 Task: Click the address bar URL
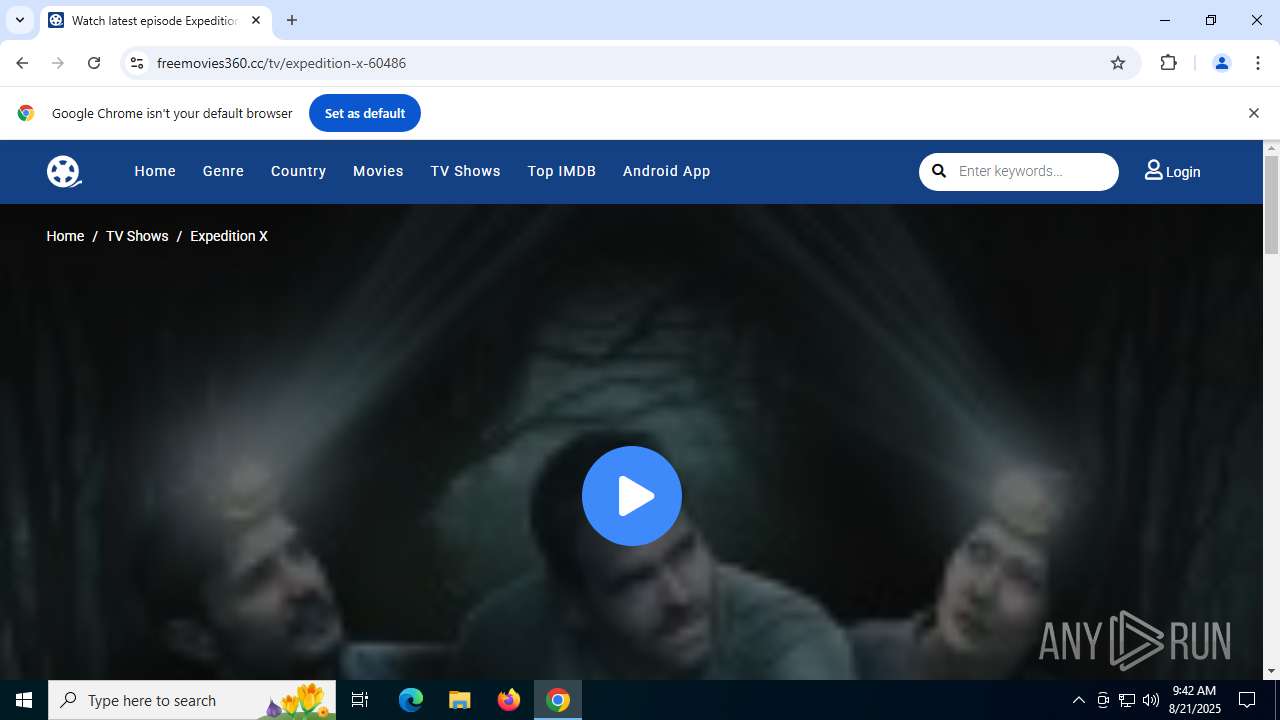point(281,63)
